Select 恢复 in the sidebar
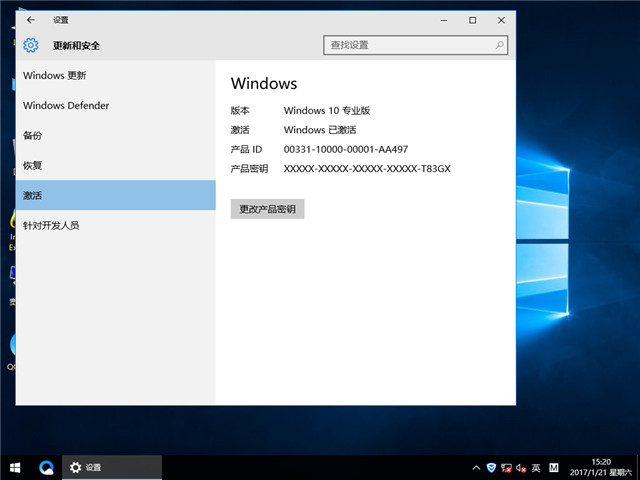The height and width of the screenshot is (480, 640). point(116,165)
